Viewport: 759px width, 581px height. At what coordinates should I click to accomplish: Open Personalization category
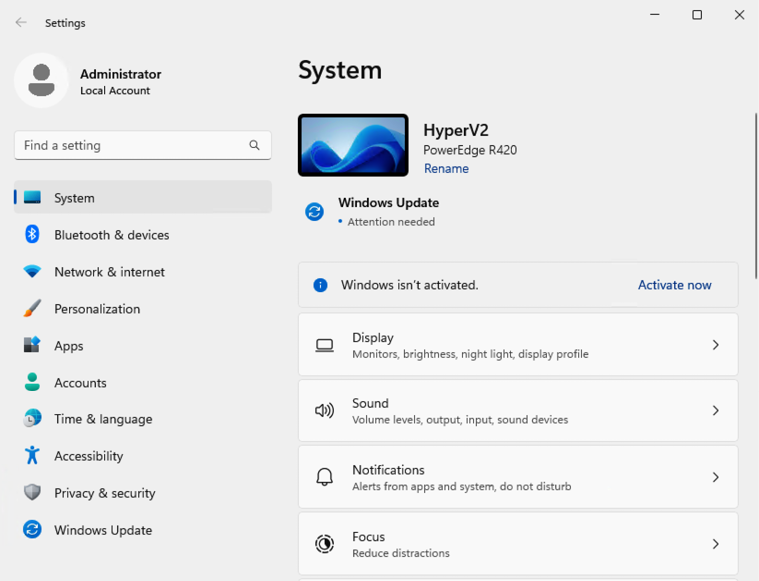click(x=97, y=309)
